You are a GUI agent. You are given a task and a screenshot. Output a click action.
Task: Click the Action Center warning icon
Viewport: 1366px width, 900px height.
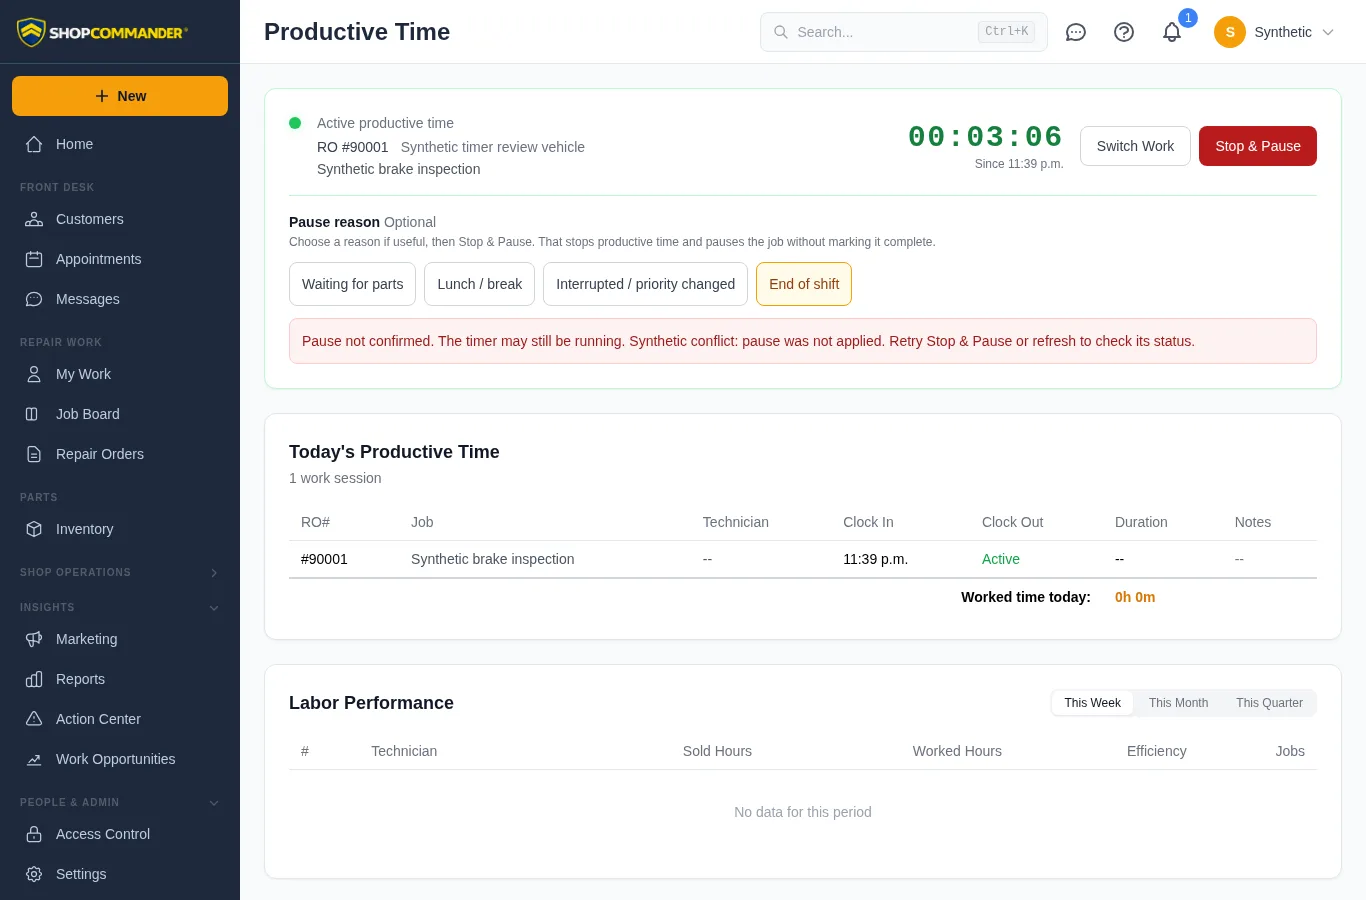(x=34, y=719)
